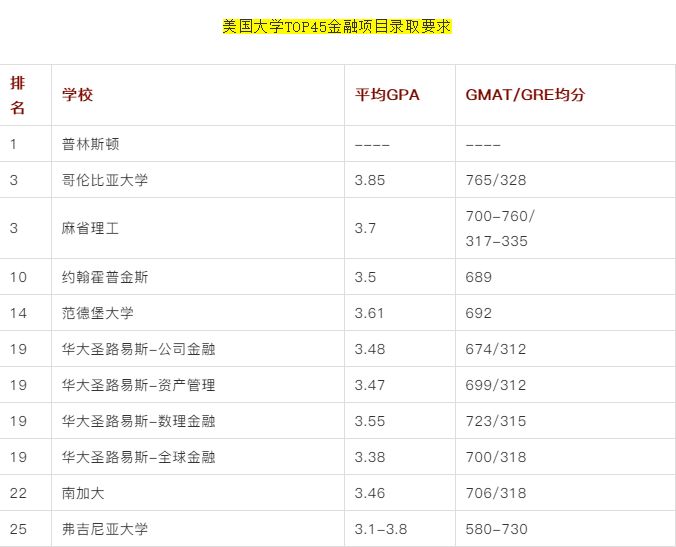Select the score 706/318

[496, 493]
